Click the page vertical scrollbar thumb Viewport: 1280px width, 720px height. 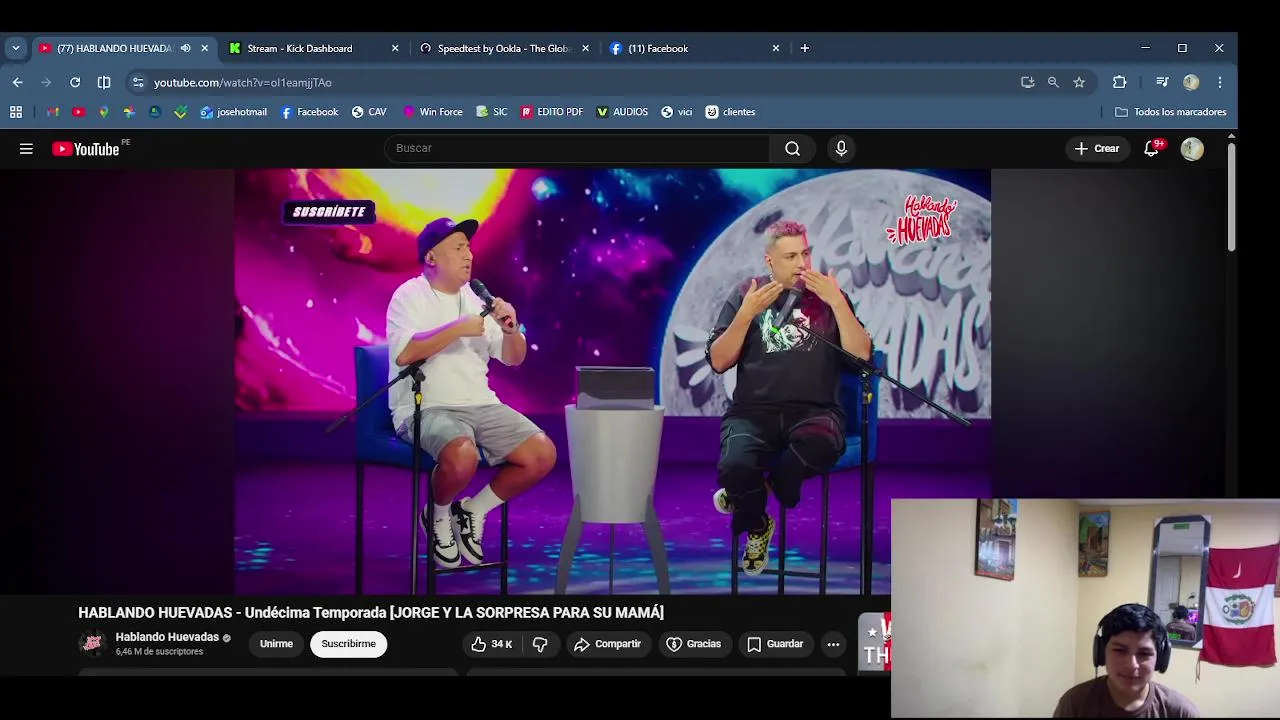point(1231,197)
